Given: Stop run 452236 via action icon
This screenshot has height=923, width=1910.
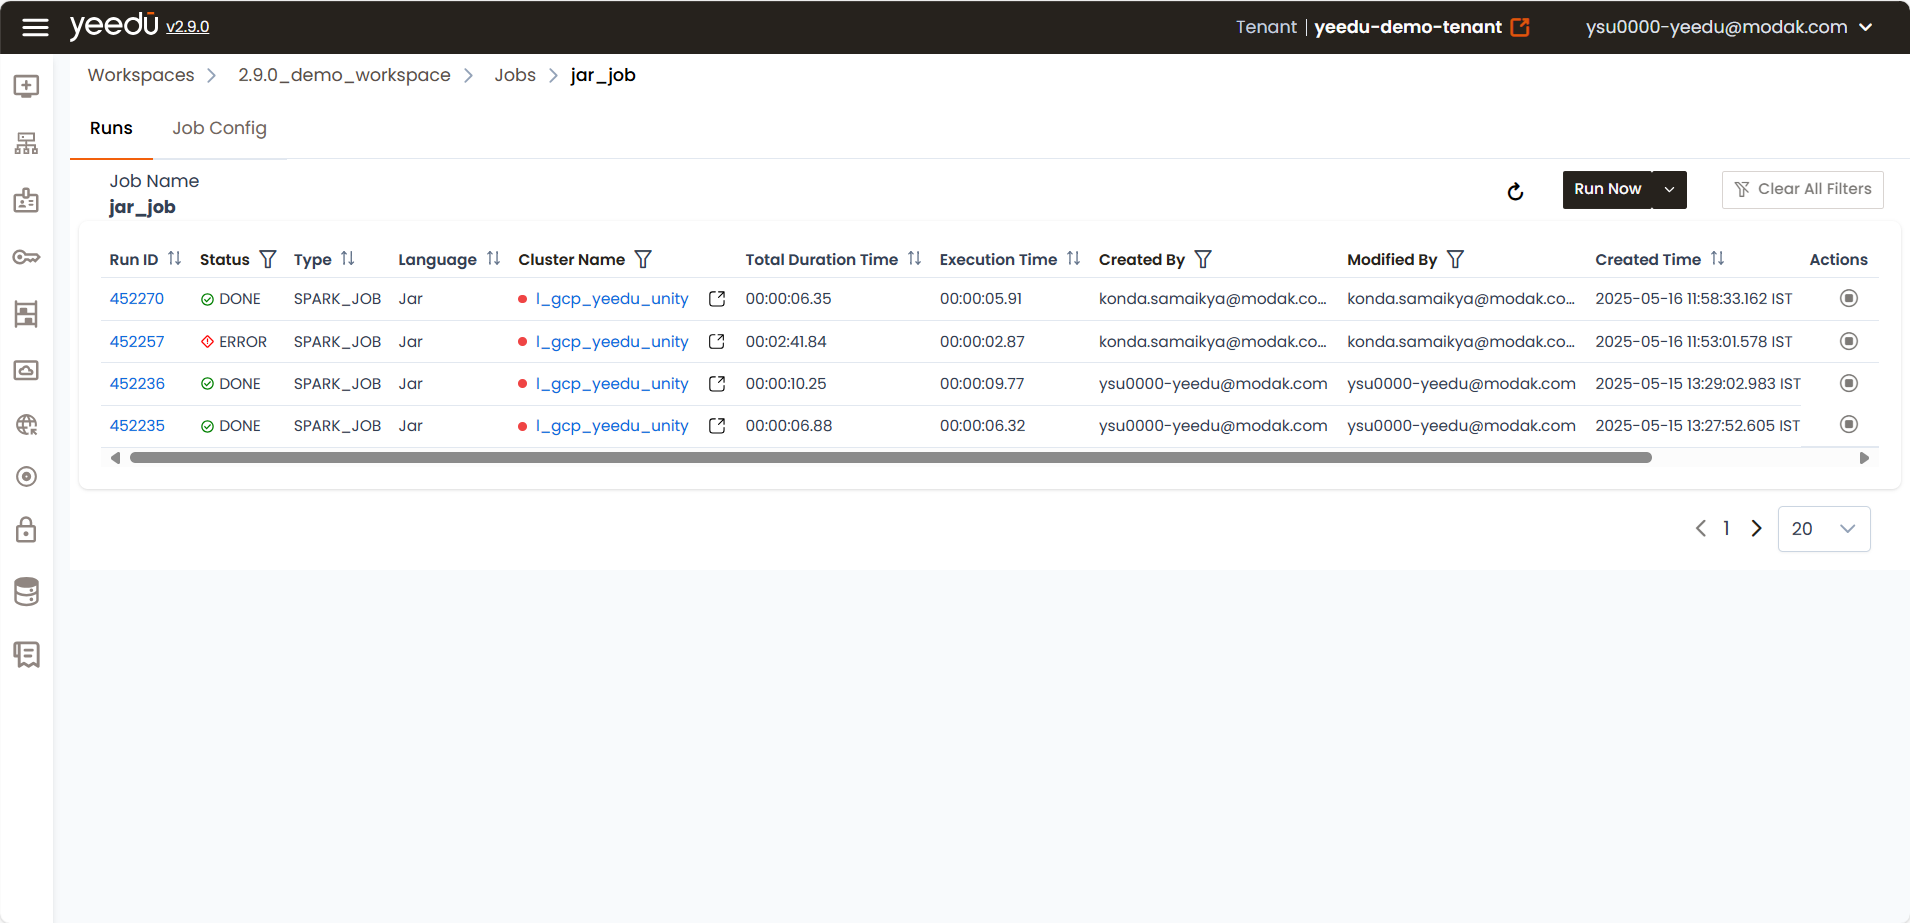Looking at the screenshot, I should pyautogui.click(x=1849, y=383).
